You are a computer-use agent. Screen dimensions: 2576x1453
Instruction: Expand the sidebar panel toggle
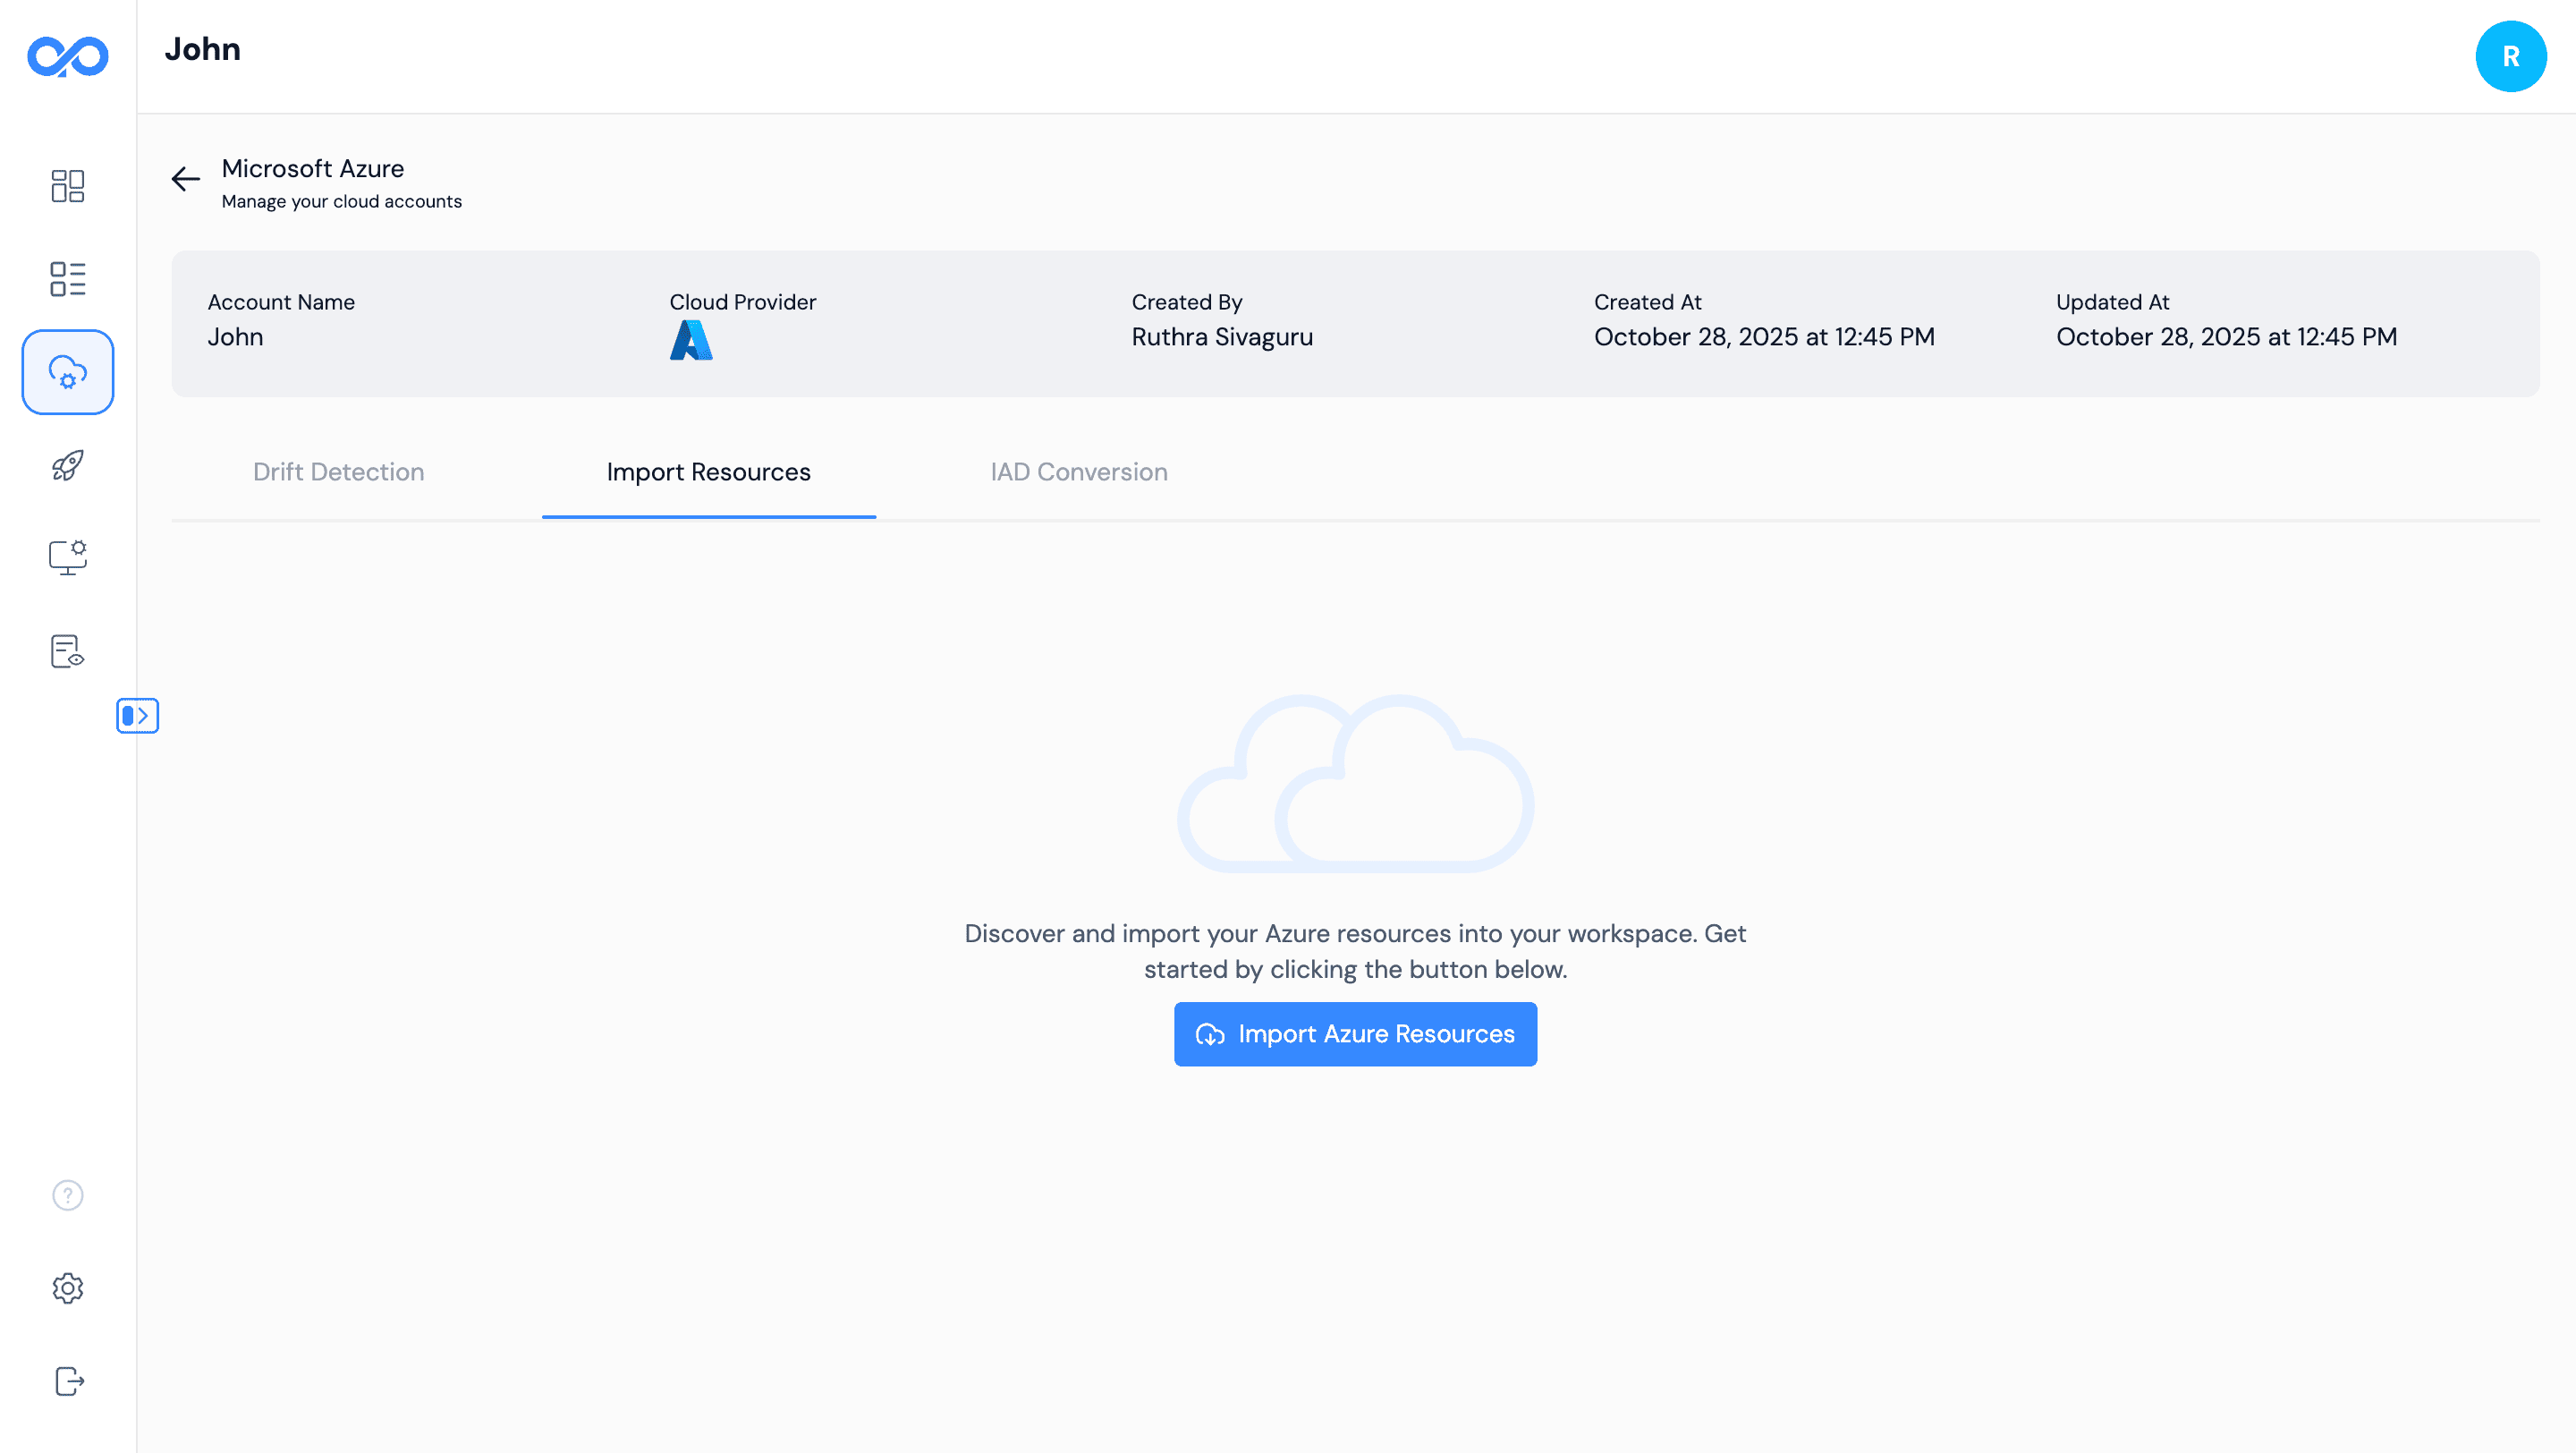coord(137,716)
